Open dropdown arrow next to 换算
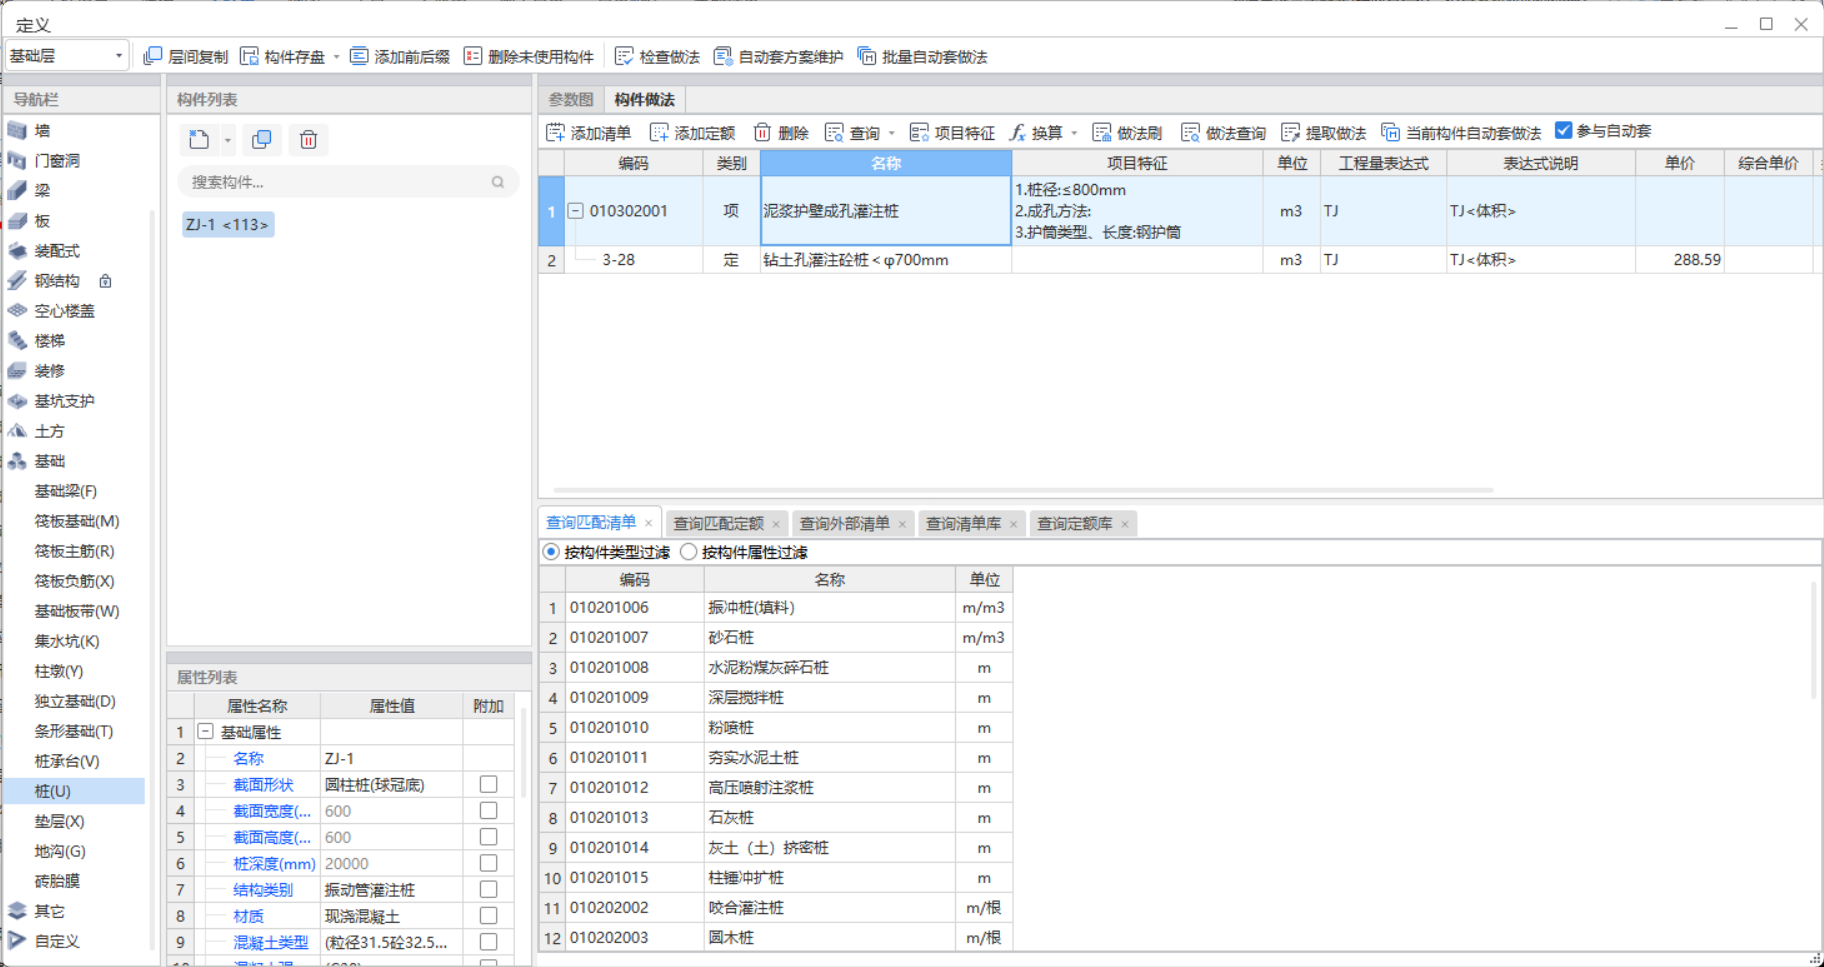The image size is (1824, 967). (1074, 133)
